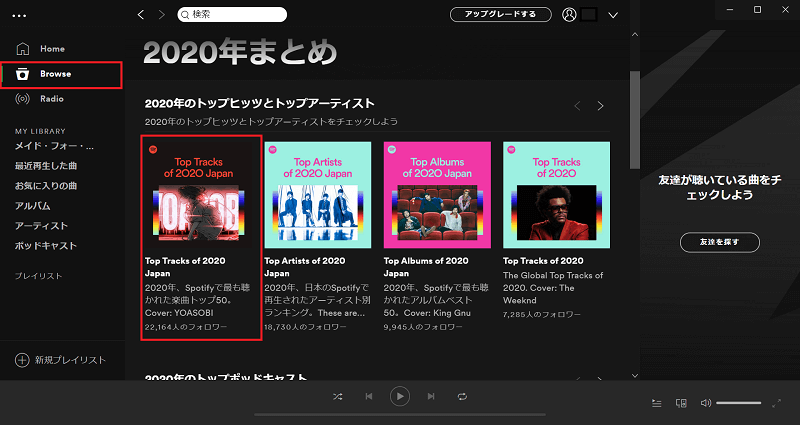Open メイド・フォー library item
The height and width of the screenshot is (425, 800).
(54, 146)
